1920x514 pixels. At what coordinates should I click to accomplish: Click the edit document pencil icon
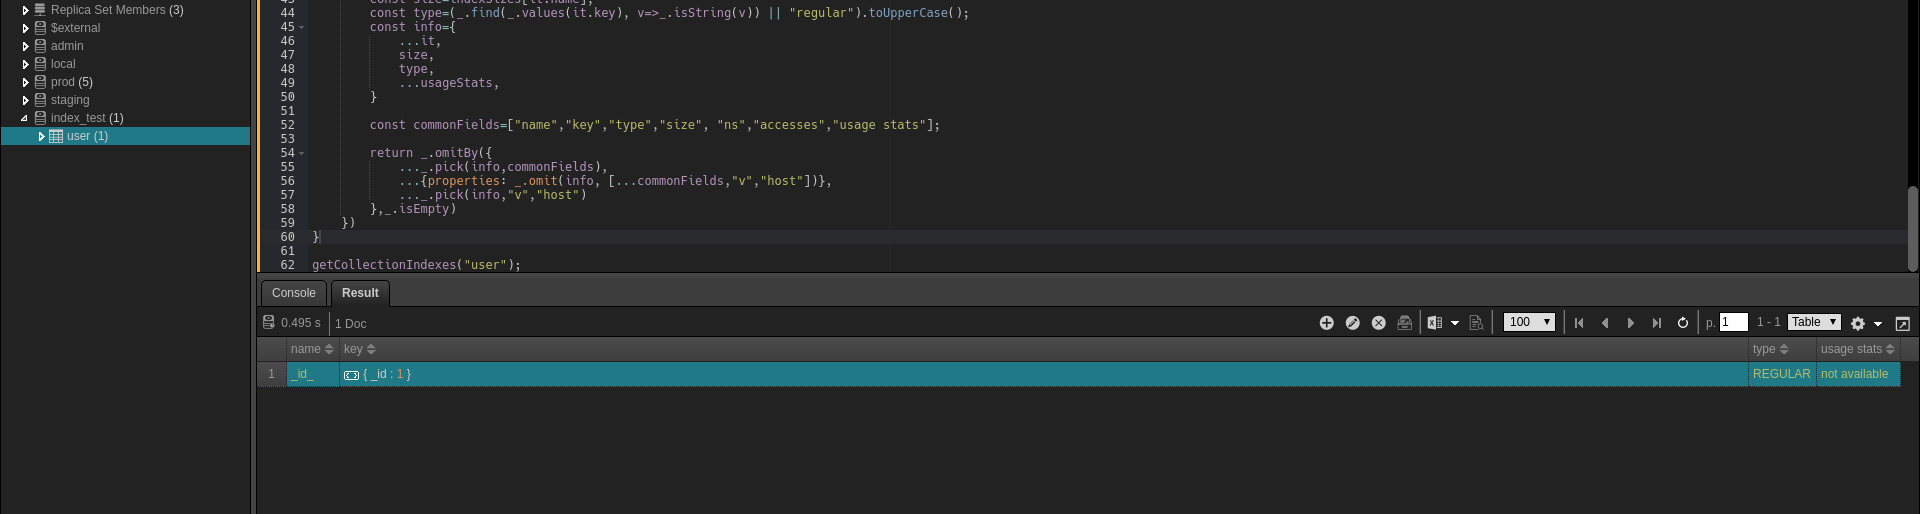pyautogui.click(x=1352, y=323)
